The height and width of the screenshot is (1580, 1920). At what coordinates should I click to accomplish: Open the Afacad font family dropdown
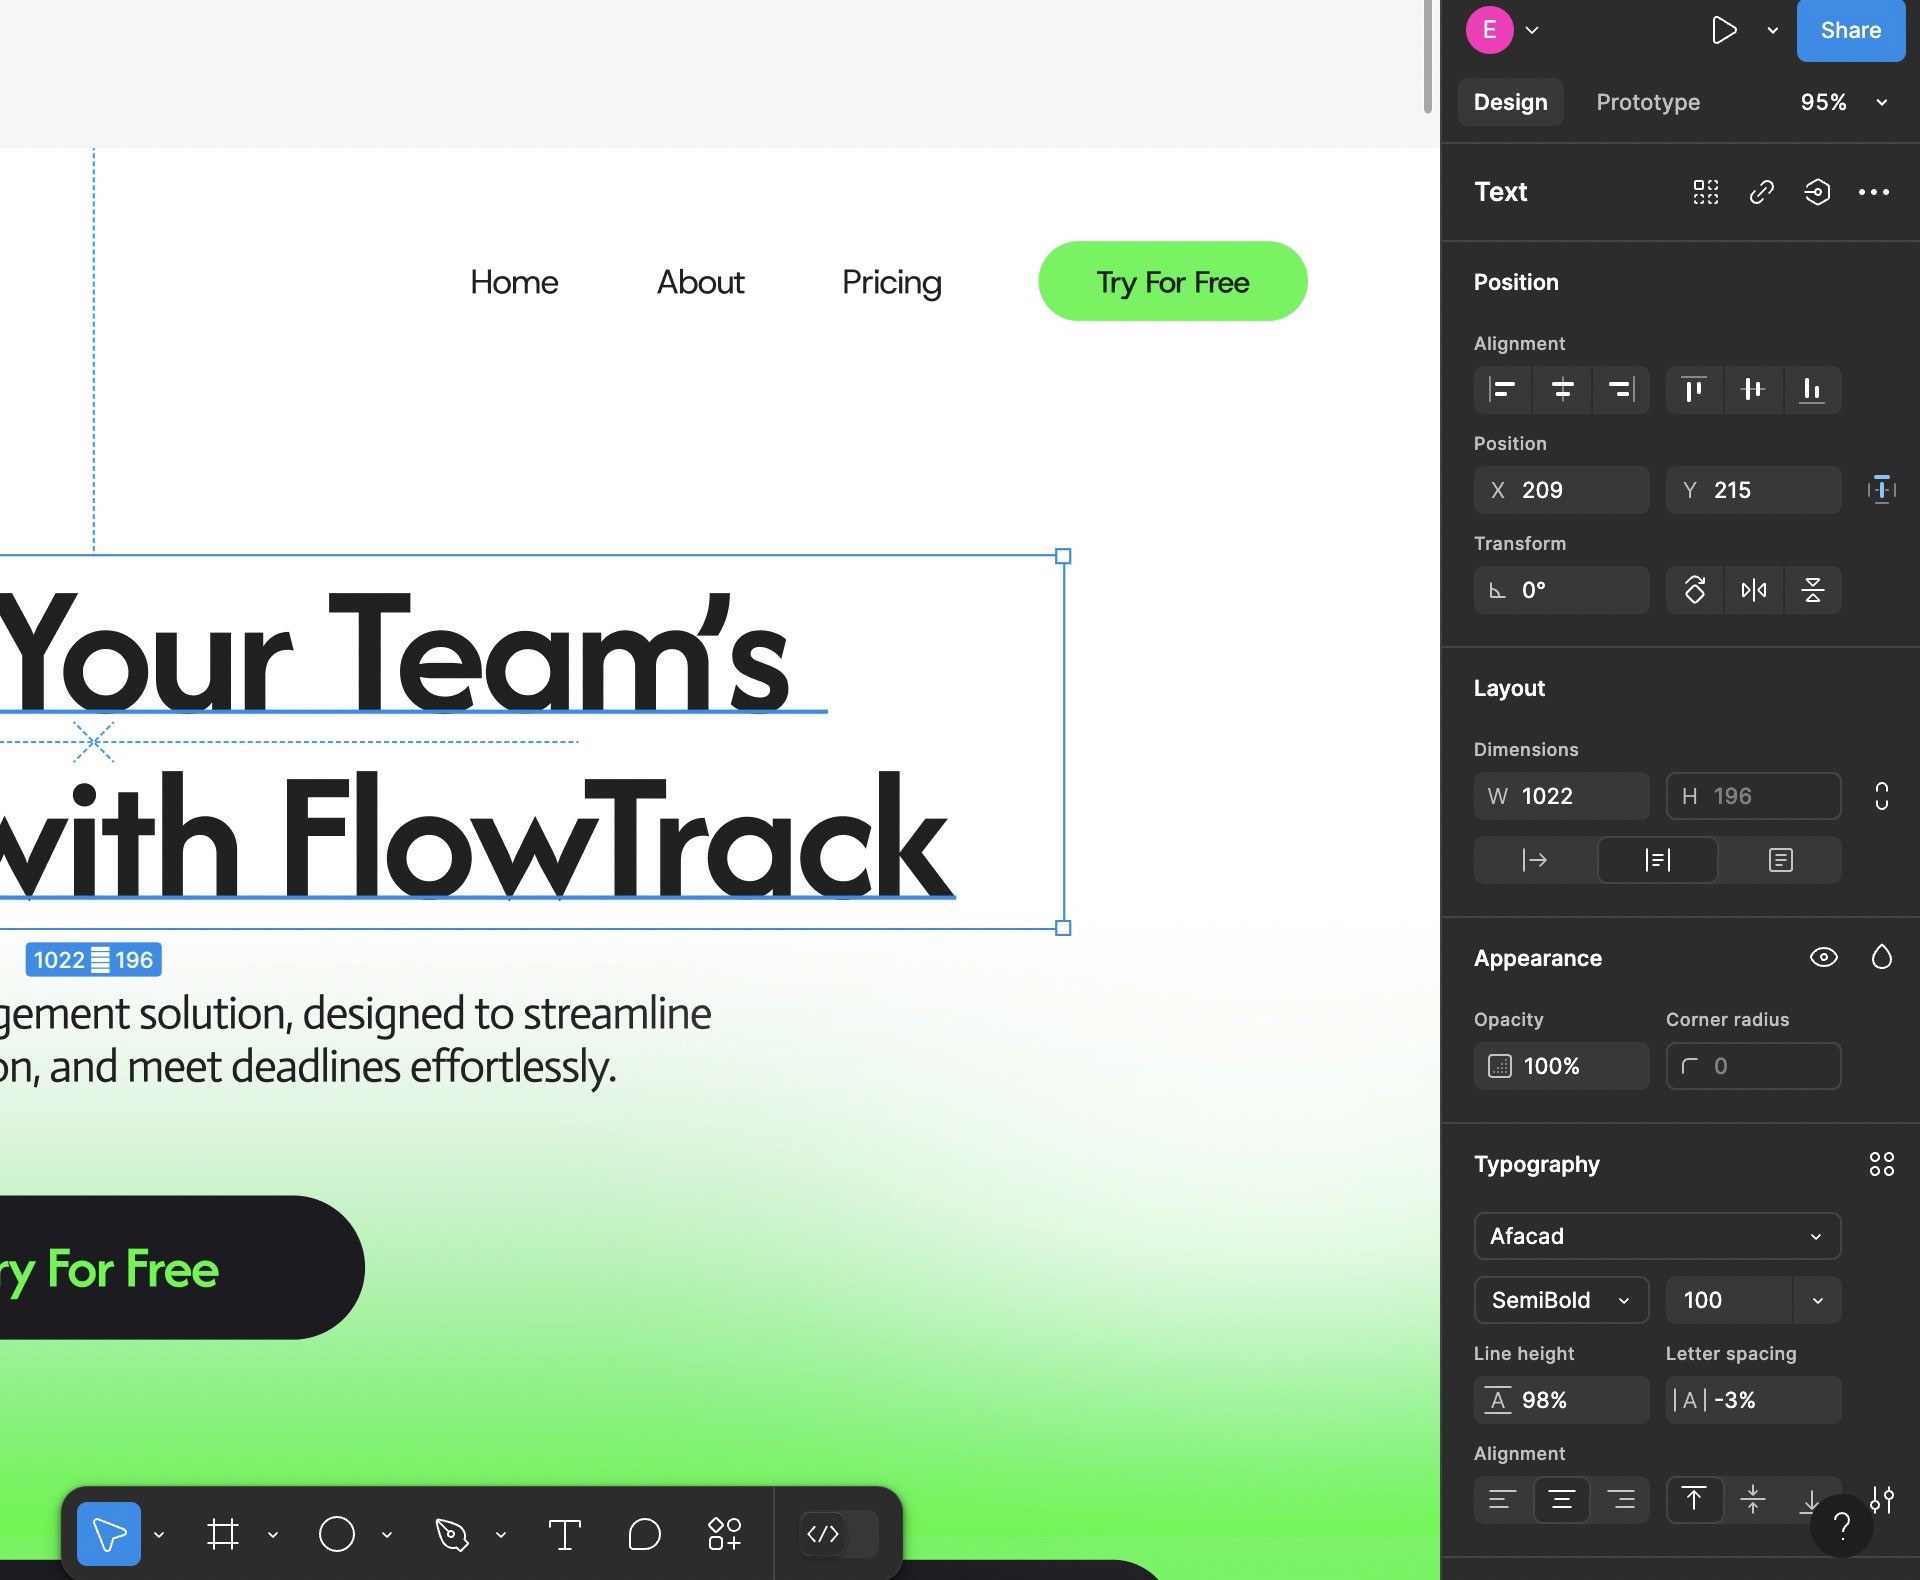point(1656,1236)
